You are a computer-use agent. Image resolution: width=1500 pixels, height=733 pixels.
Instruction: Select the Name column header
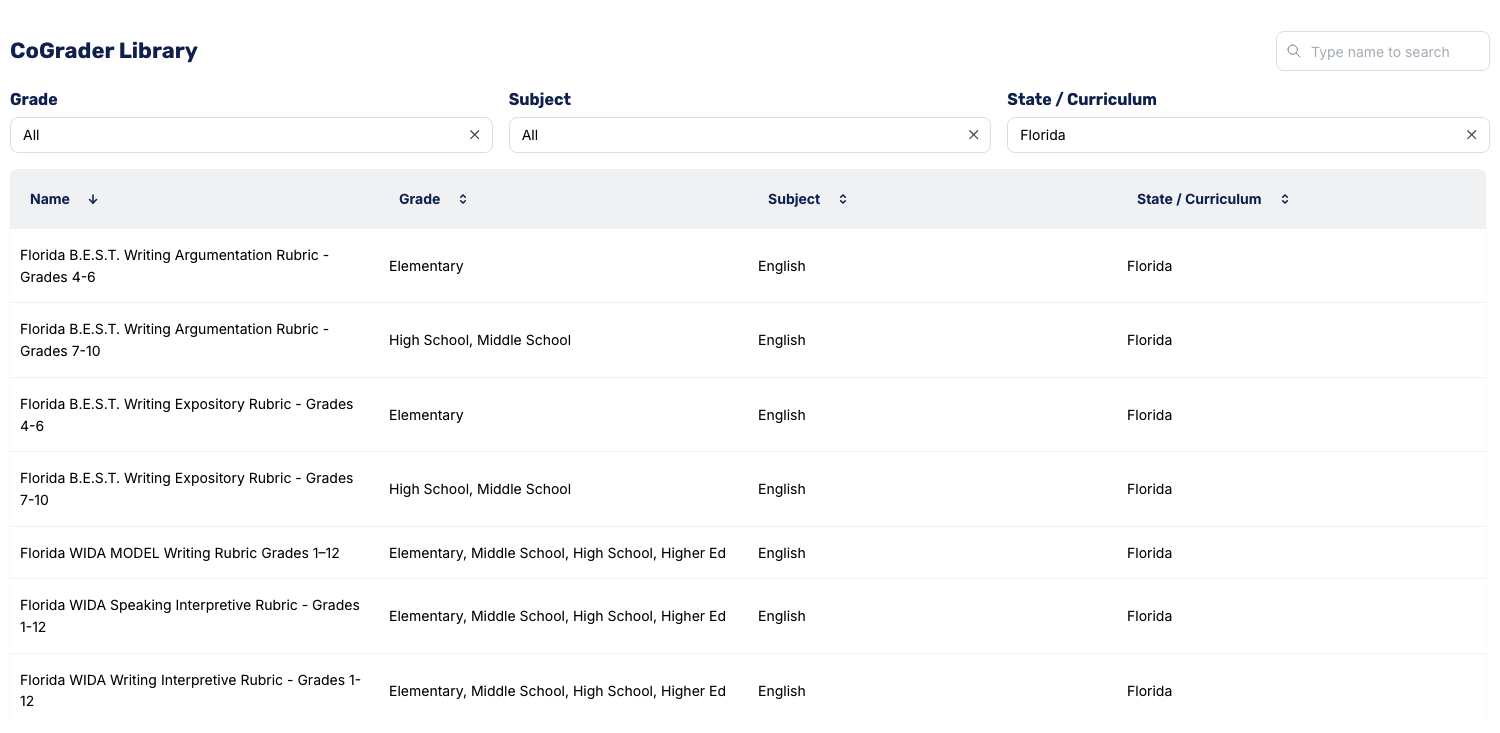pos(50,199)
